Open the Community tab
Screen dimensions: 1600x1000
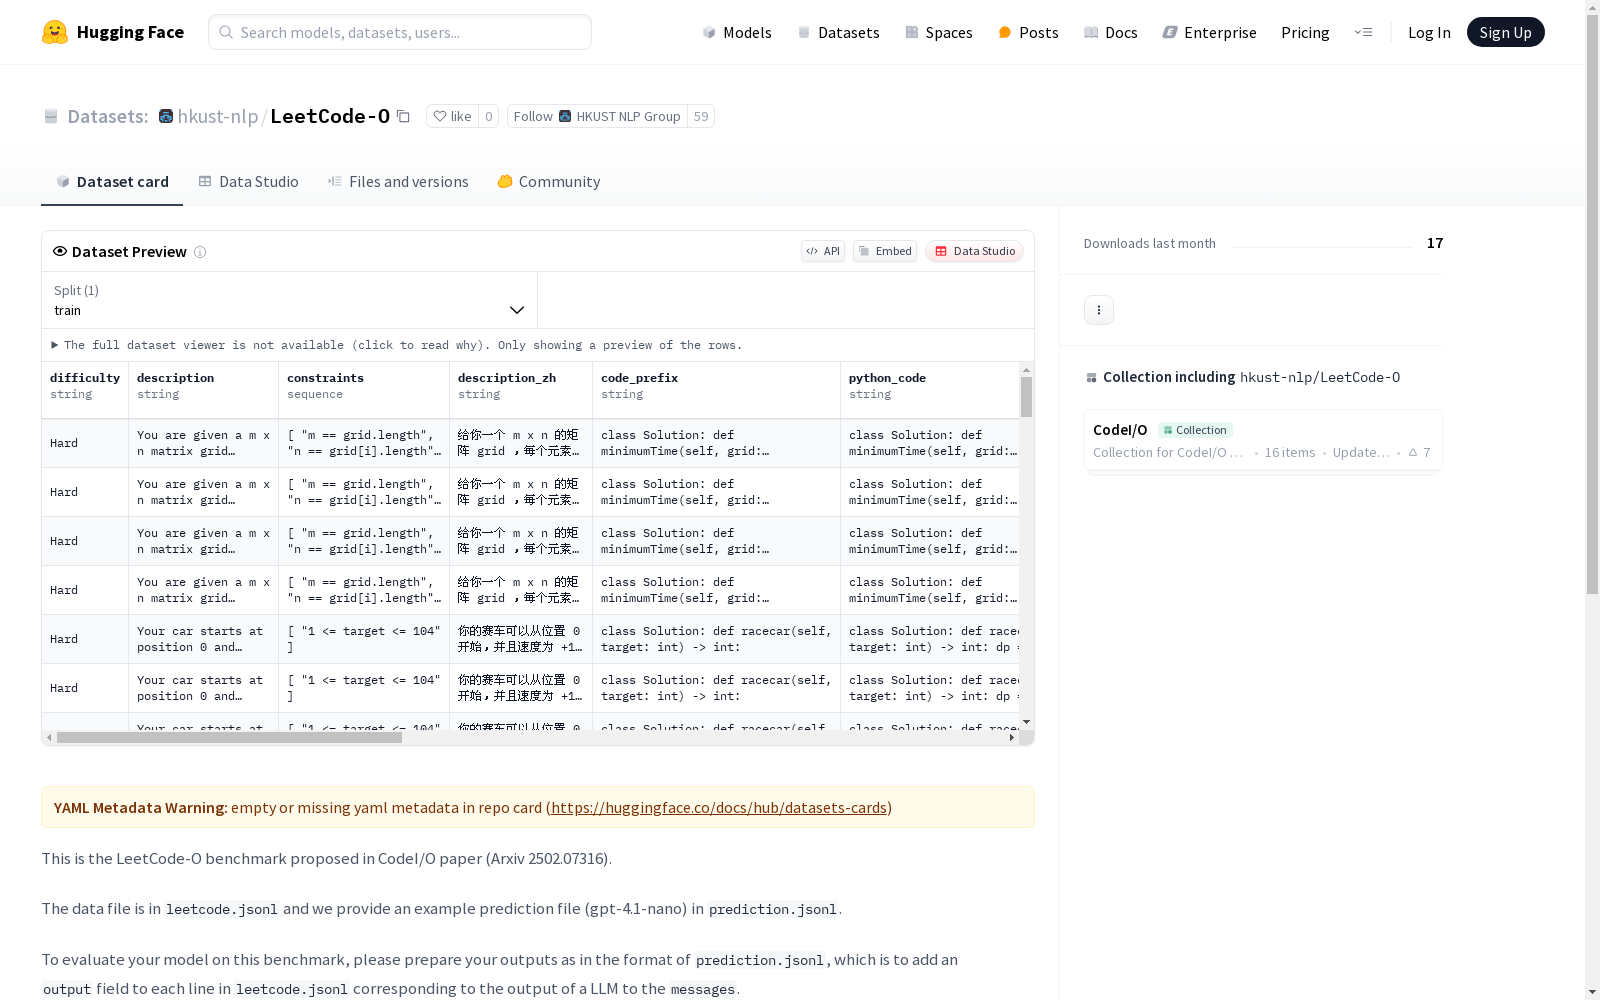548,181
